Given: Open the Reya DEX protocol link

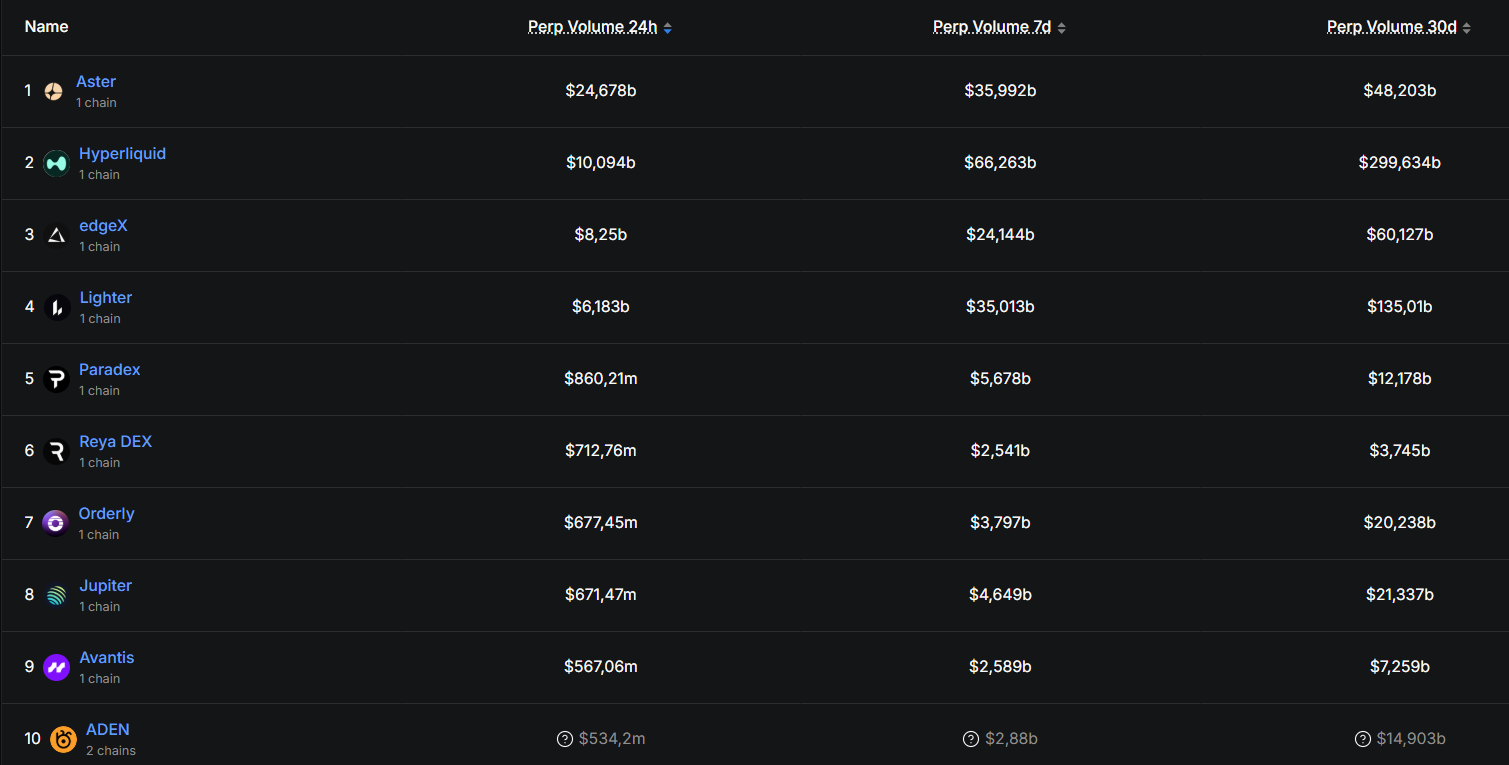Looking at the screenshot, I should 115,442.
